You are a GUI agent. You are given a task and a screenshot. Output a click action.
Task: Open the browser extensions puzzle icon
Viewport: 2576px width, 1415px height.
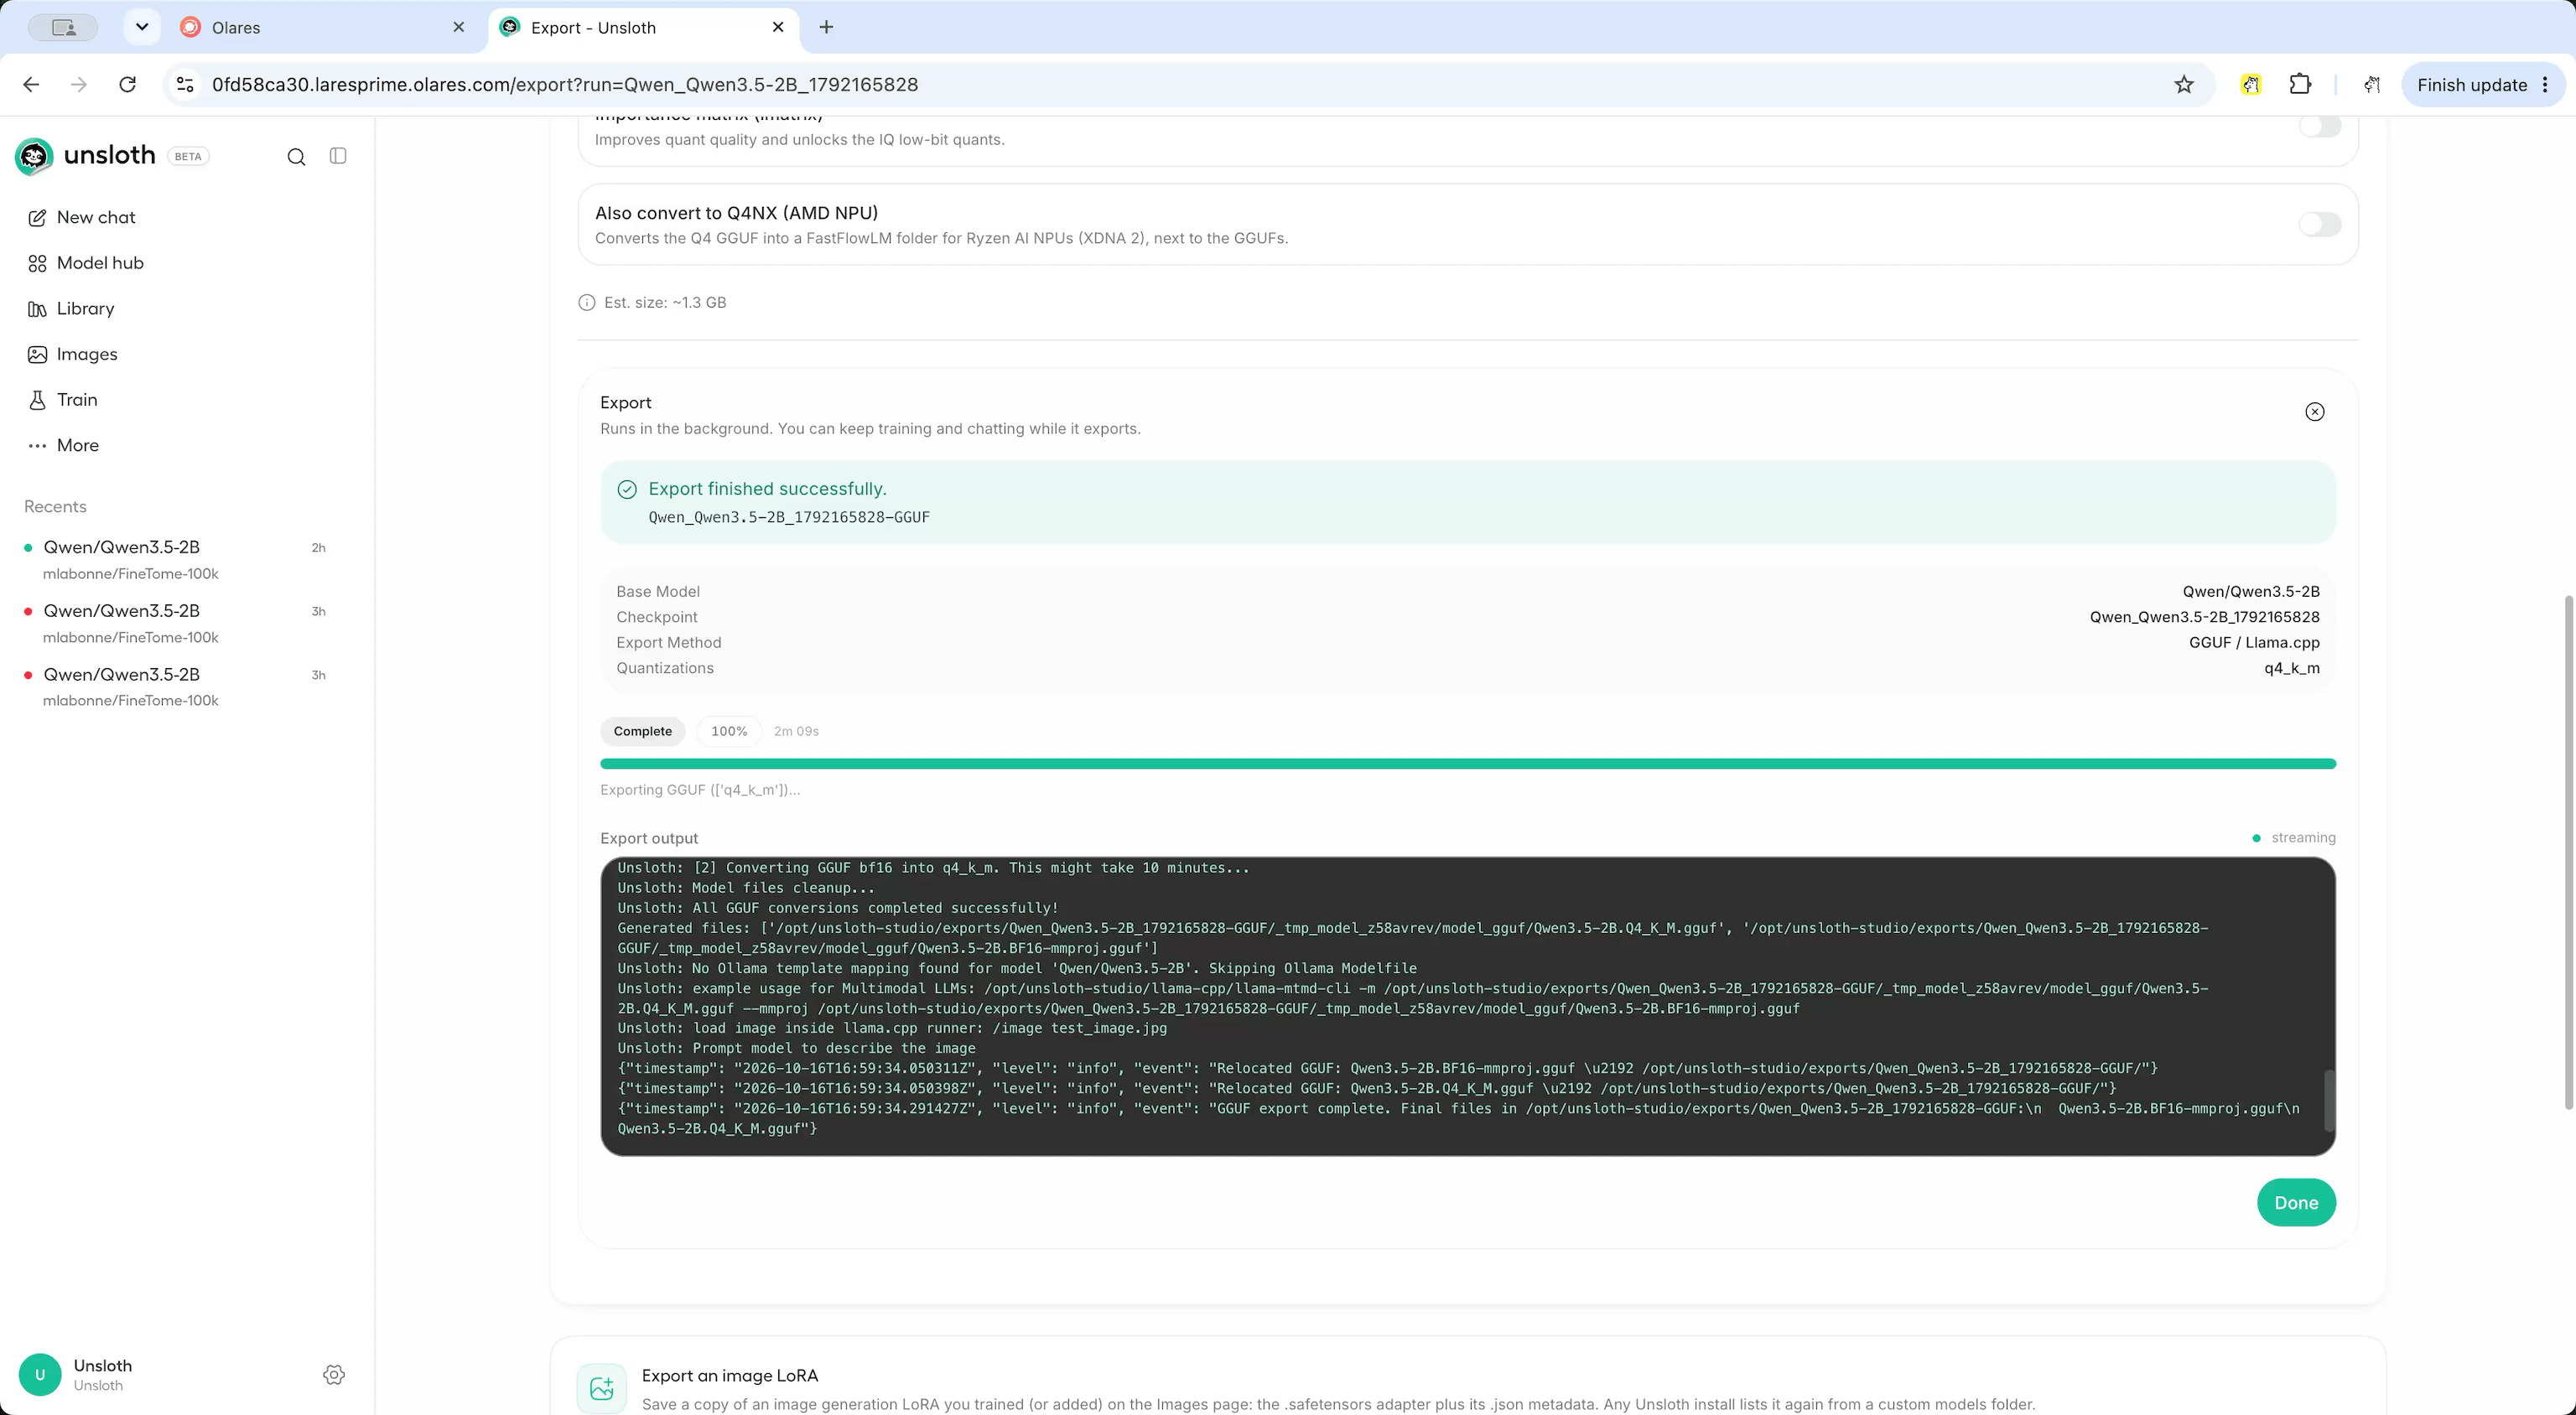click(2300, 85)
